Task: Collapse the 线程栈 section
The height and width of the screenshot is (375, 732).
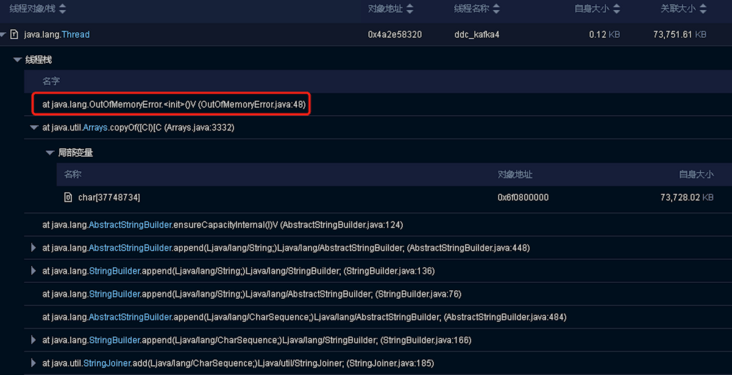Action: pyautogui.click(x=18, y=60)
